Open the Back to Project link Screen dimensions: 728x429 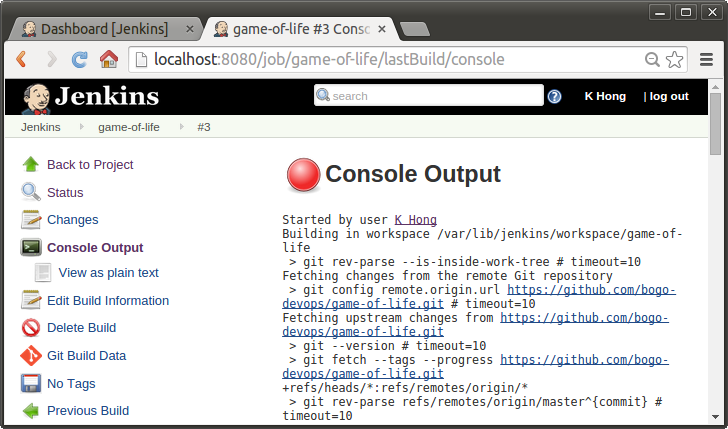pyautogui.click(x=90, y=164)
